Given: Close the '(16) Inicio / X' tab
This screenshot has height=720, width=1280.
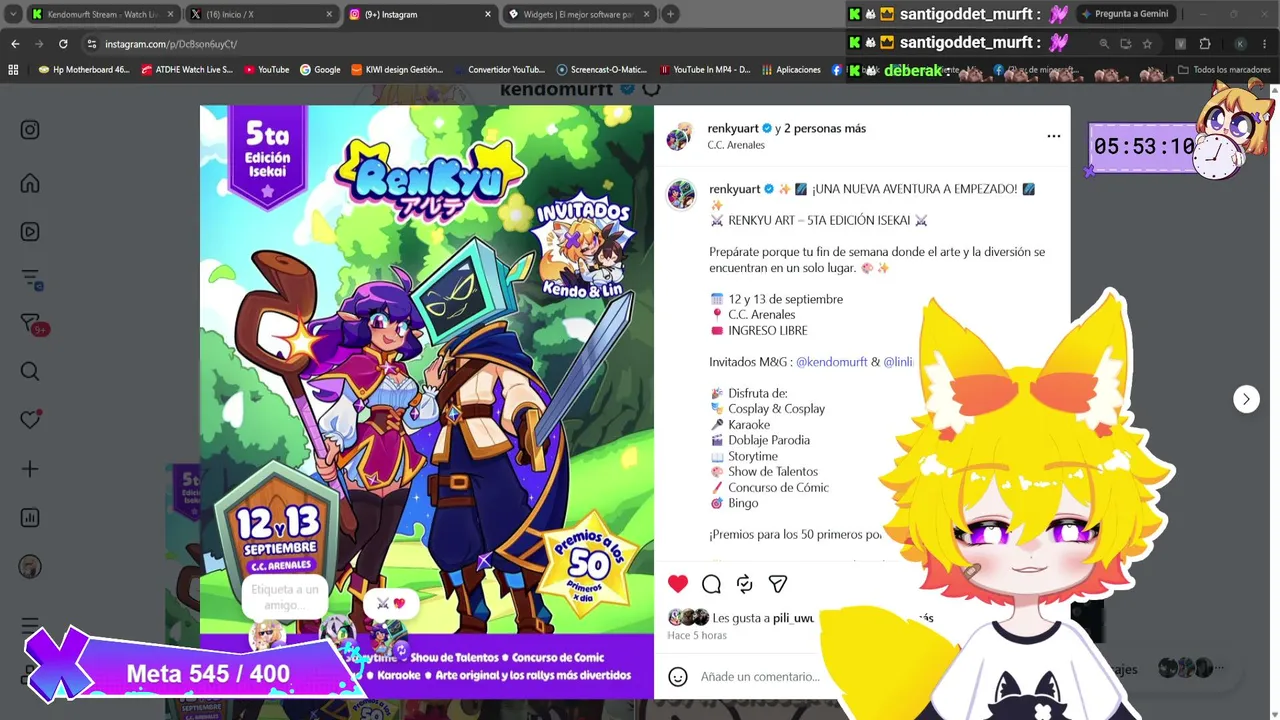Looking at the screenshot, I should click(329, 14).
